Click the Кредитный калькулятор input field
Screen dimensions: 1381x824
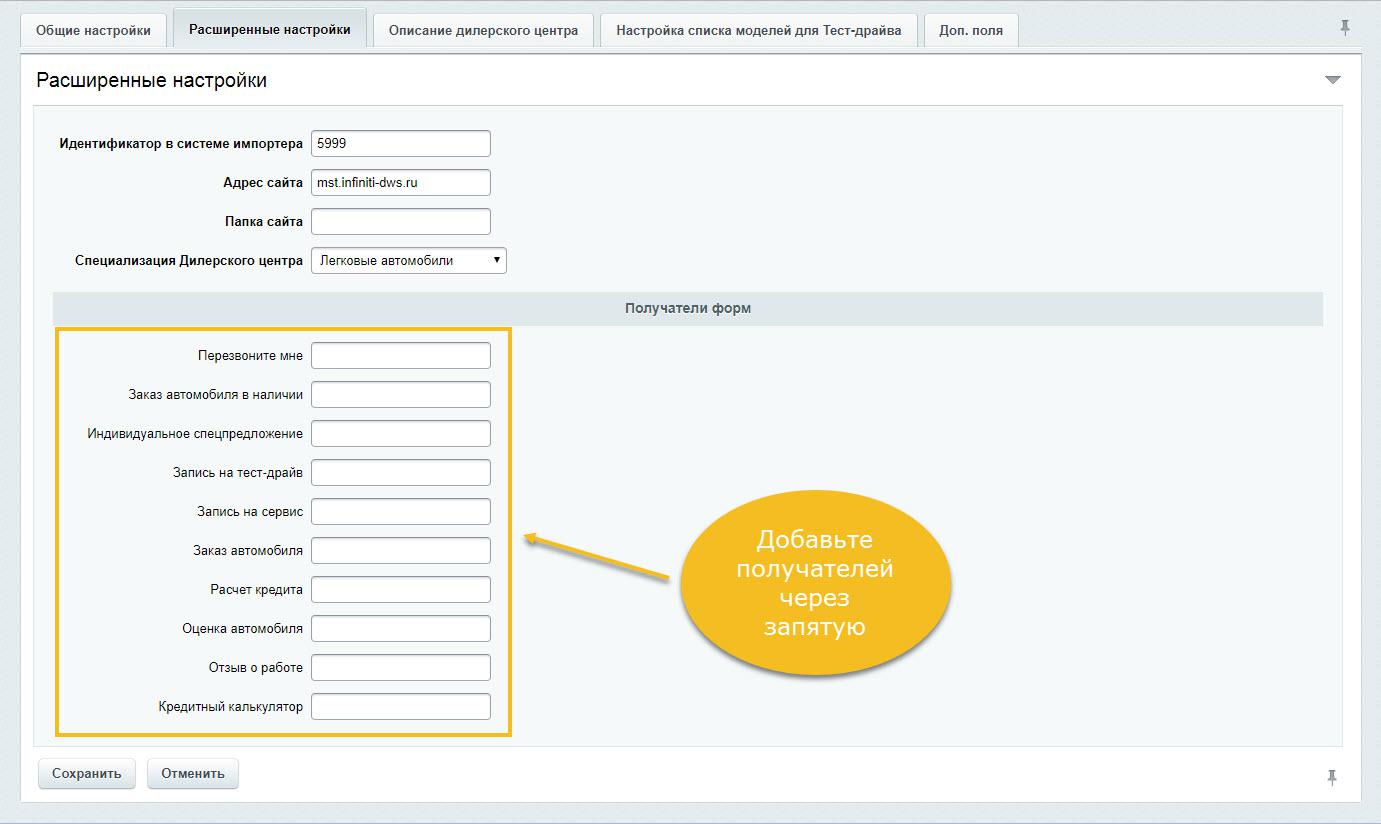click(401, 706)
